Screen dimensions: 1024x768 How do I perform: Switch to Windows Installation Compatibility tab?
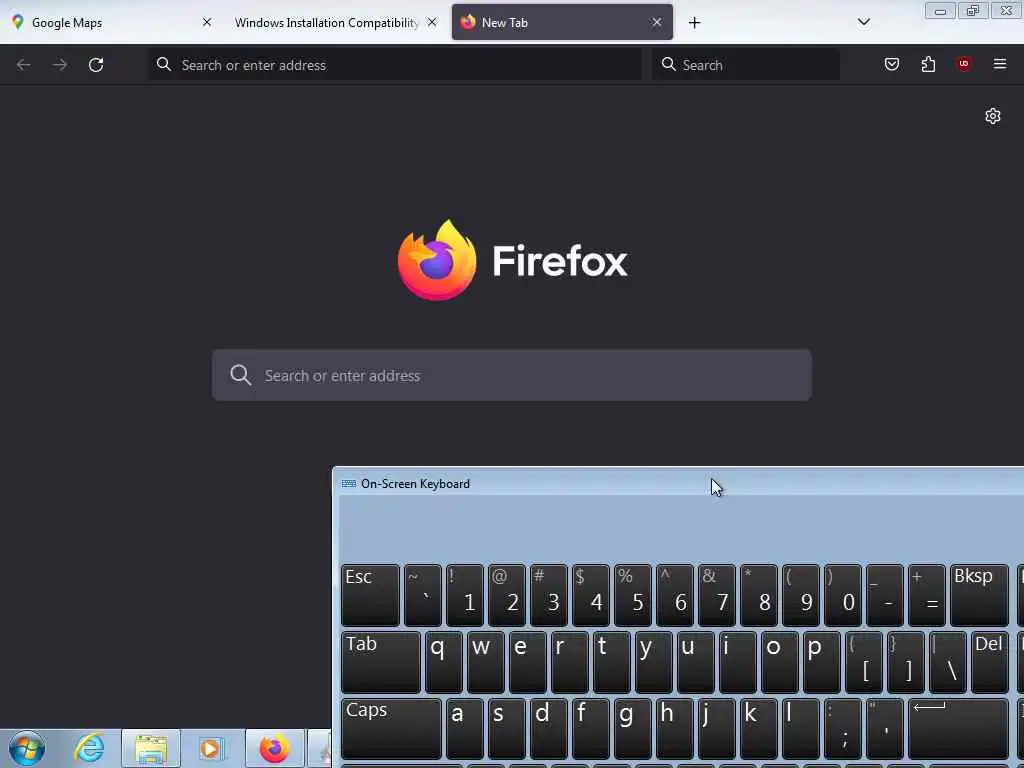tap(336, 22)
